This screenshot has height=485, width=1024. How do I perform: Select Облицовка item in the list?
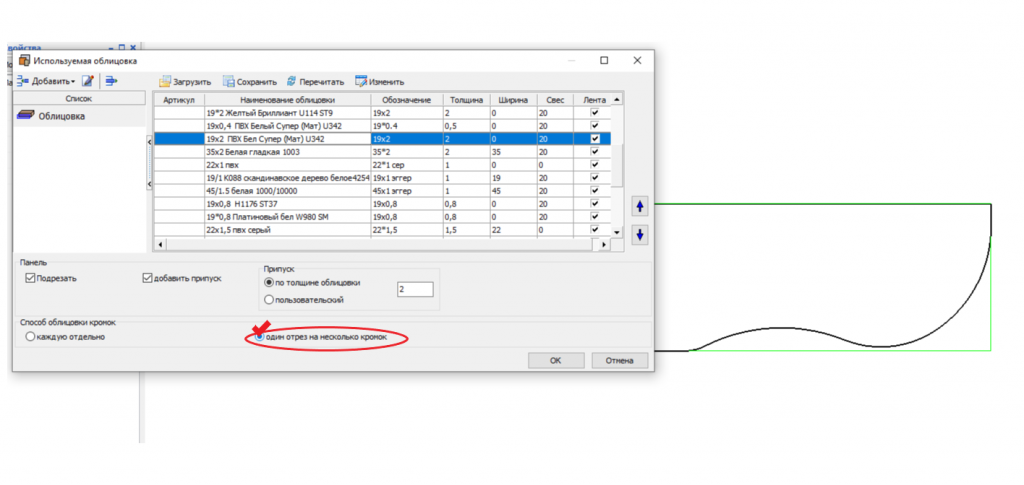tap(60, 117)
